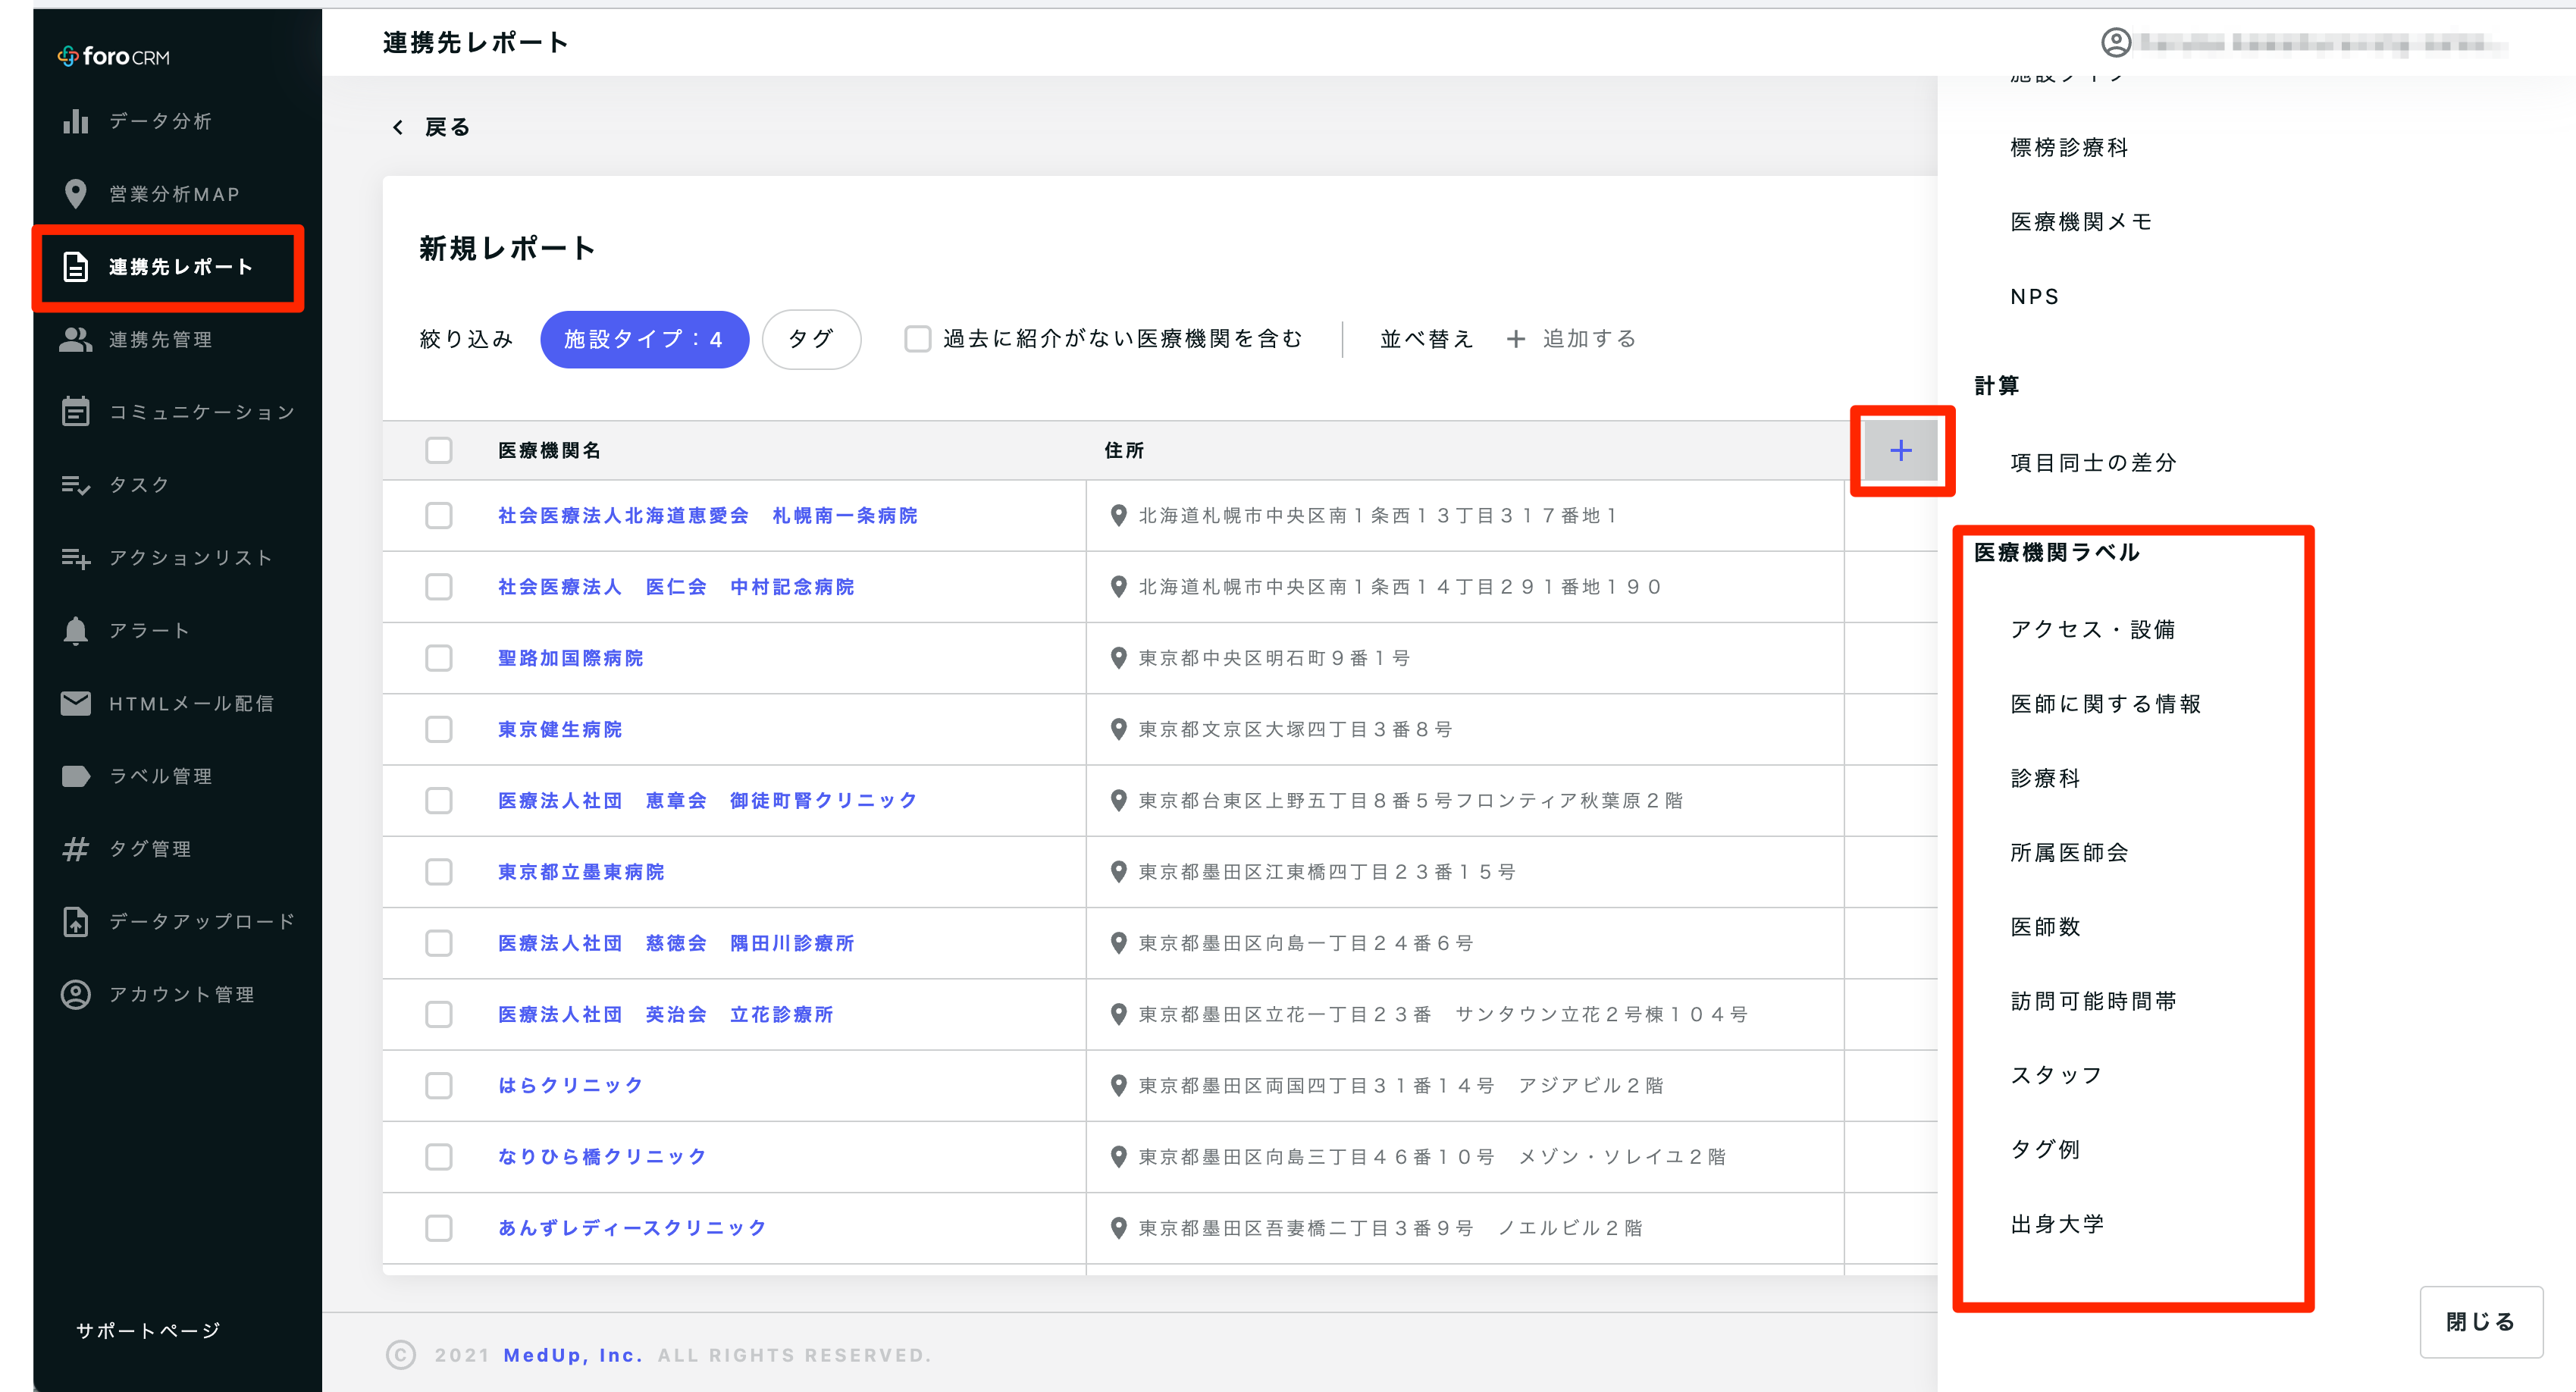This screenshot has width=2576, height=1392.
Task: Select 標榜診療科 from the column panel
Action: 2069,148
